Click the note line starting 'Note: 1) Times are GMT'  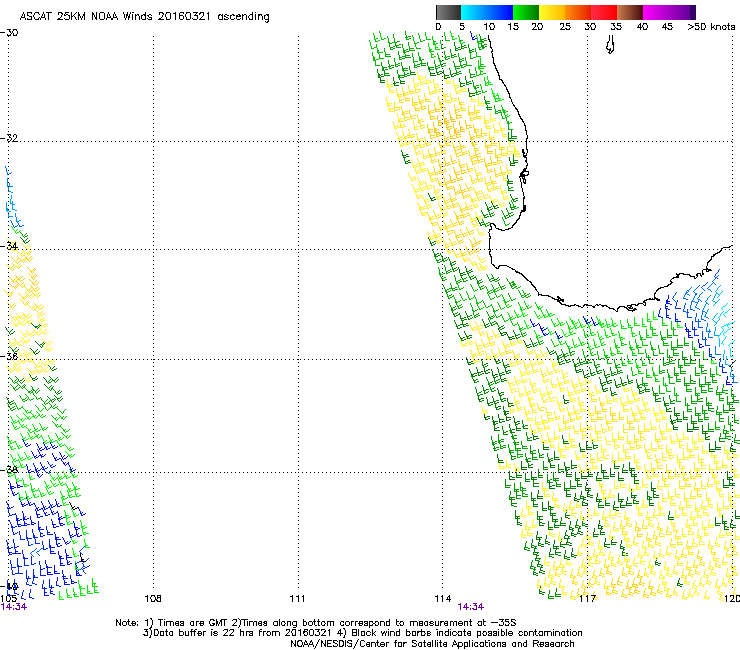315,623
